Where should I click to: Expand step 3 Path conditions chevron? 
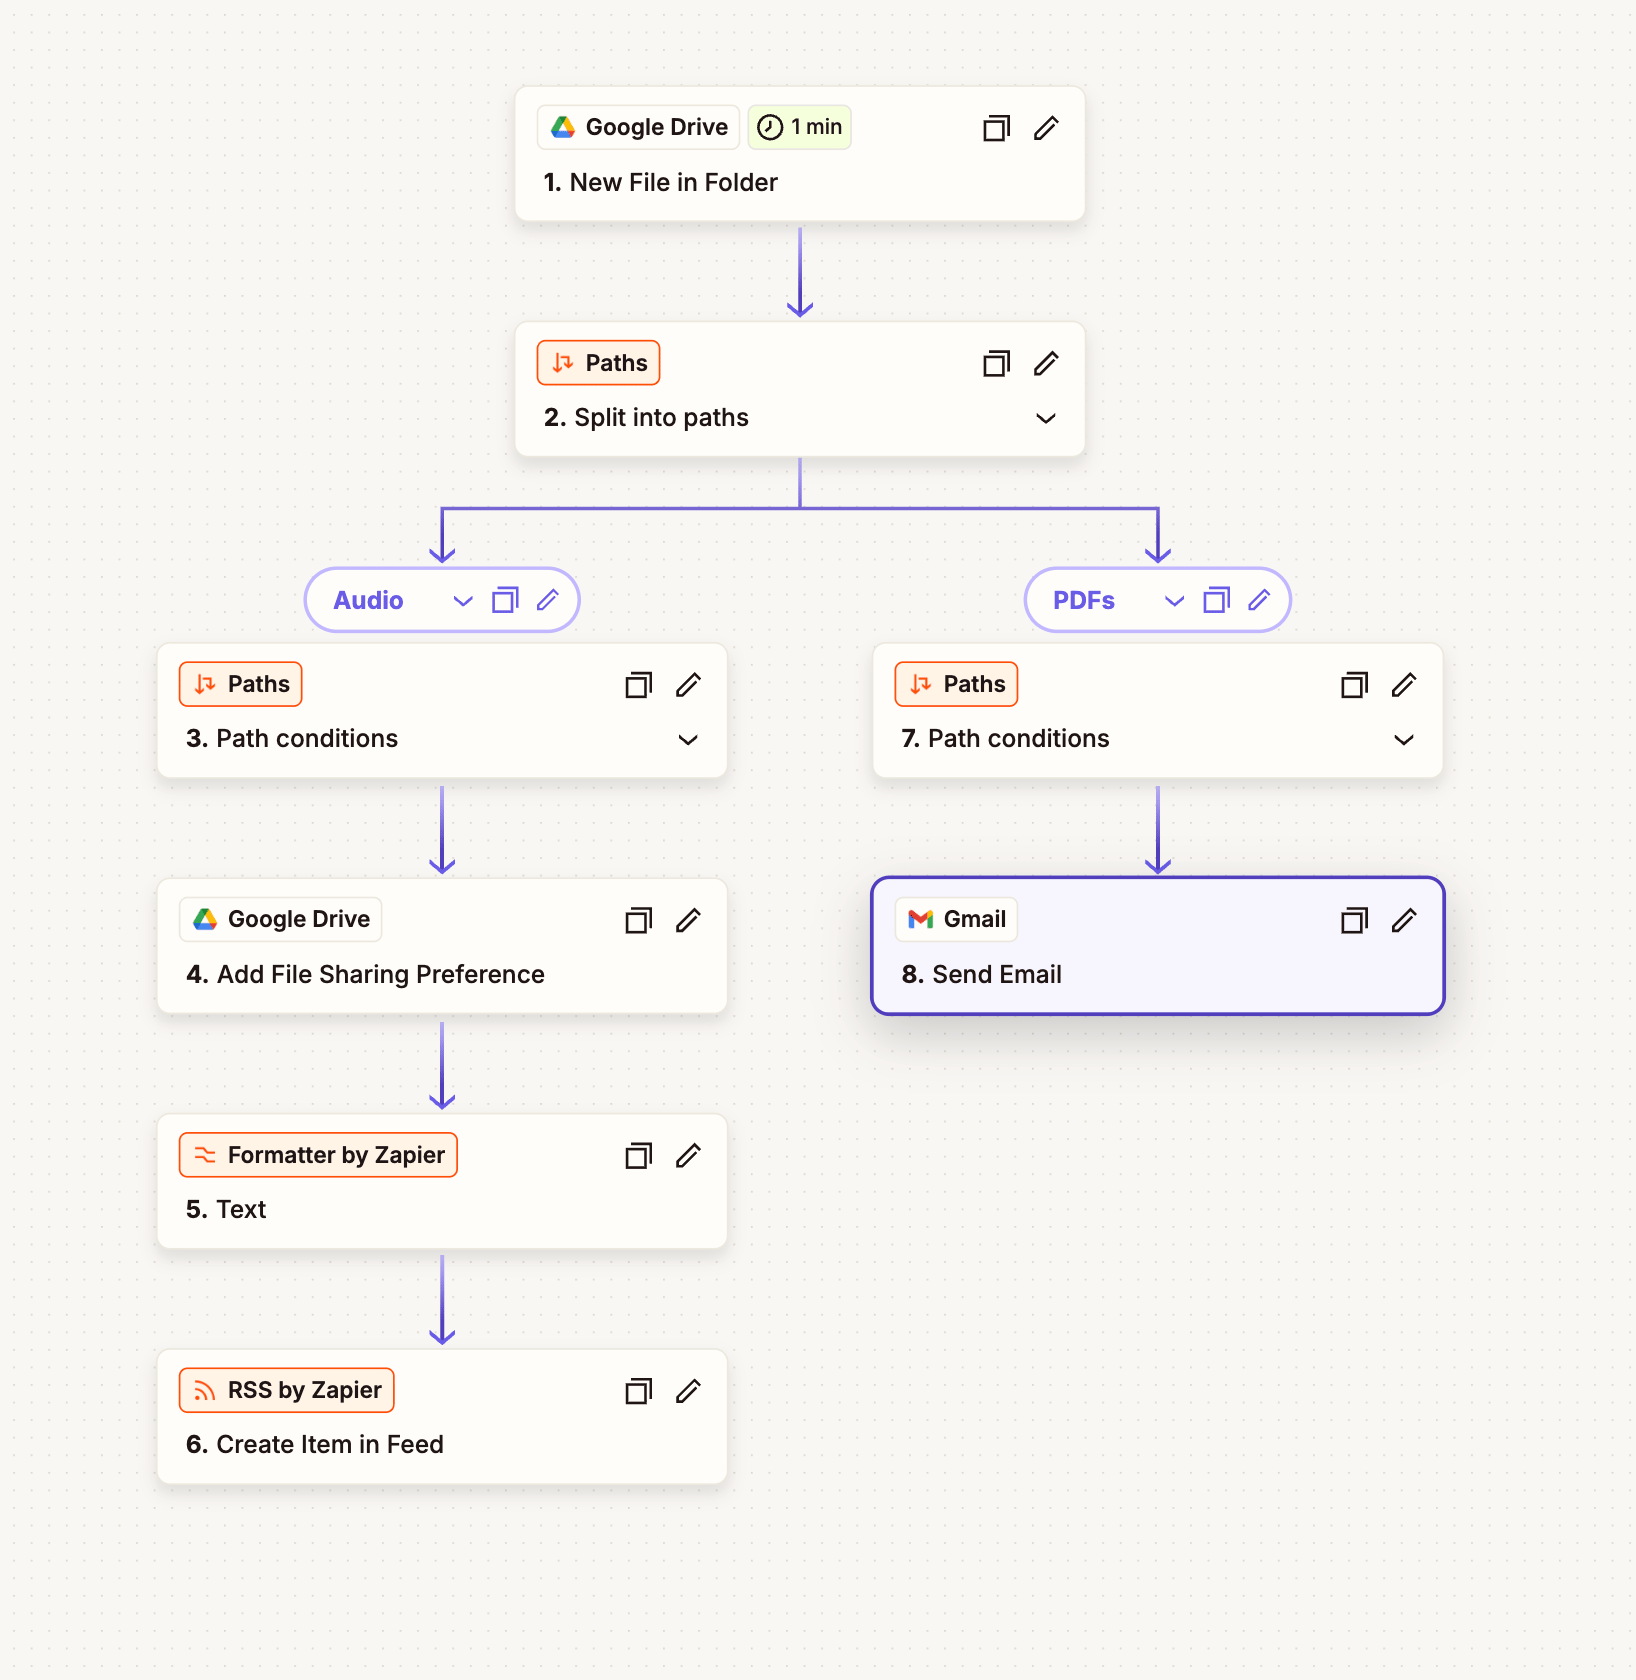[x=688, y=740]
